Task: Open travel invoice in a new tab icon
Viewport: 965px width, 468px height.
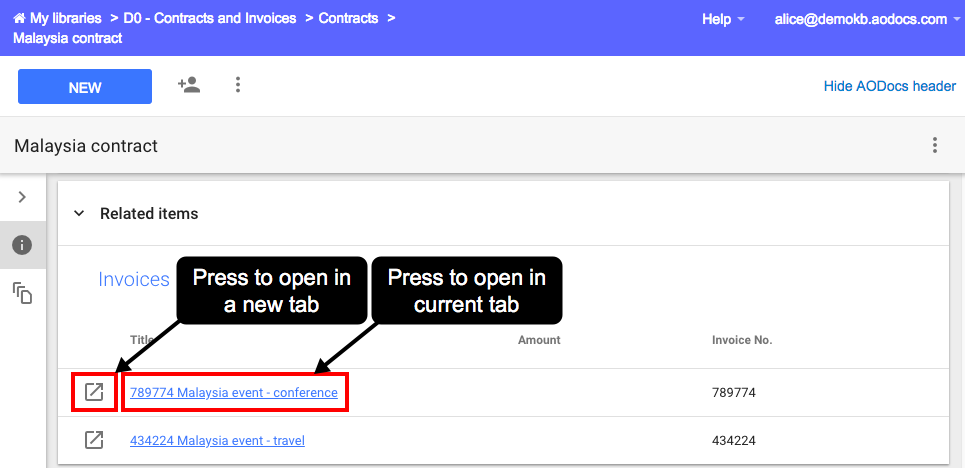Action: click(94, 440)
